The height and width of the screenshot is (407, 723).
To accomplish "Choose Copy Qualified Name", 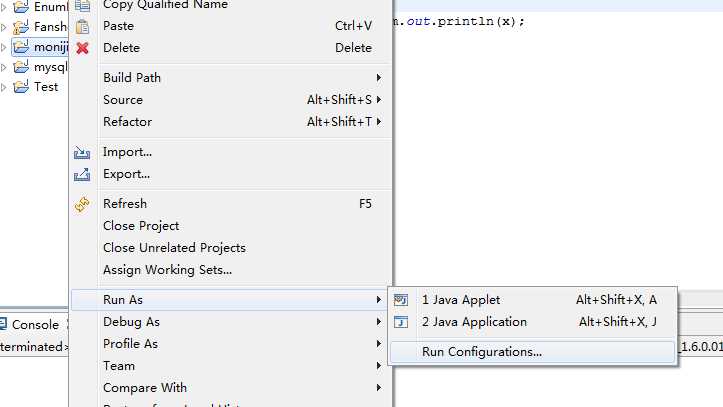I will (231, 6).
